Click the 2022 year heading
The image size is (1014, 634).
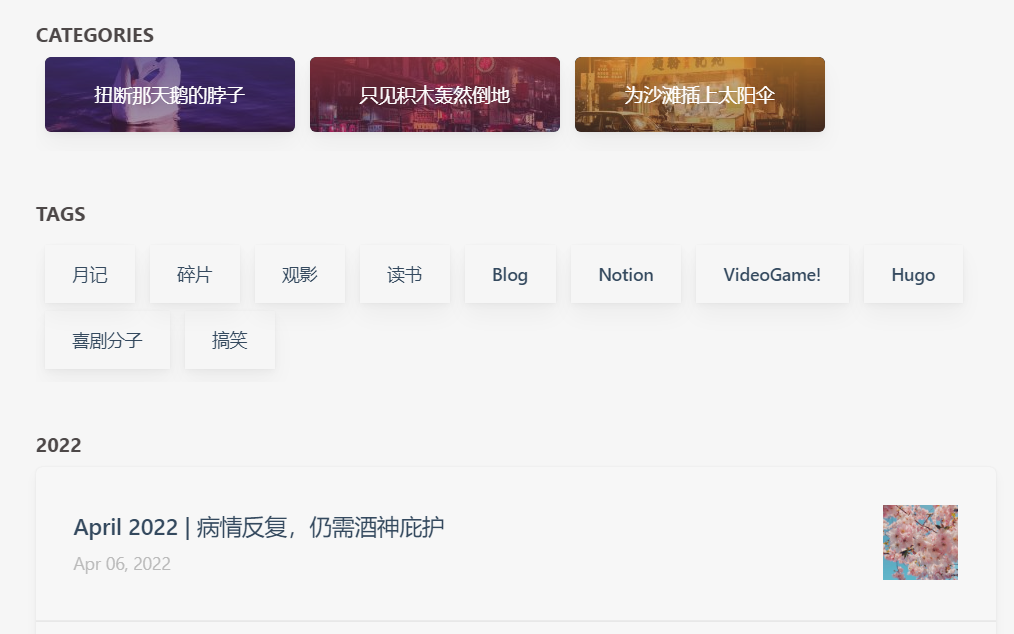[x=59, y=445]
